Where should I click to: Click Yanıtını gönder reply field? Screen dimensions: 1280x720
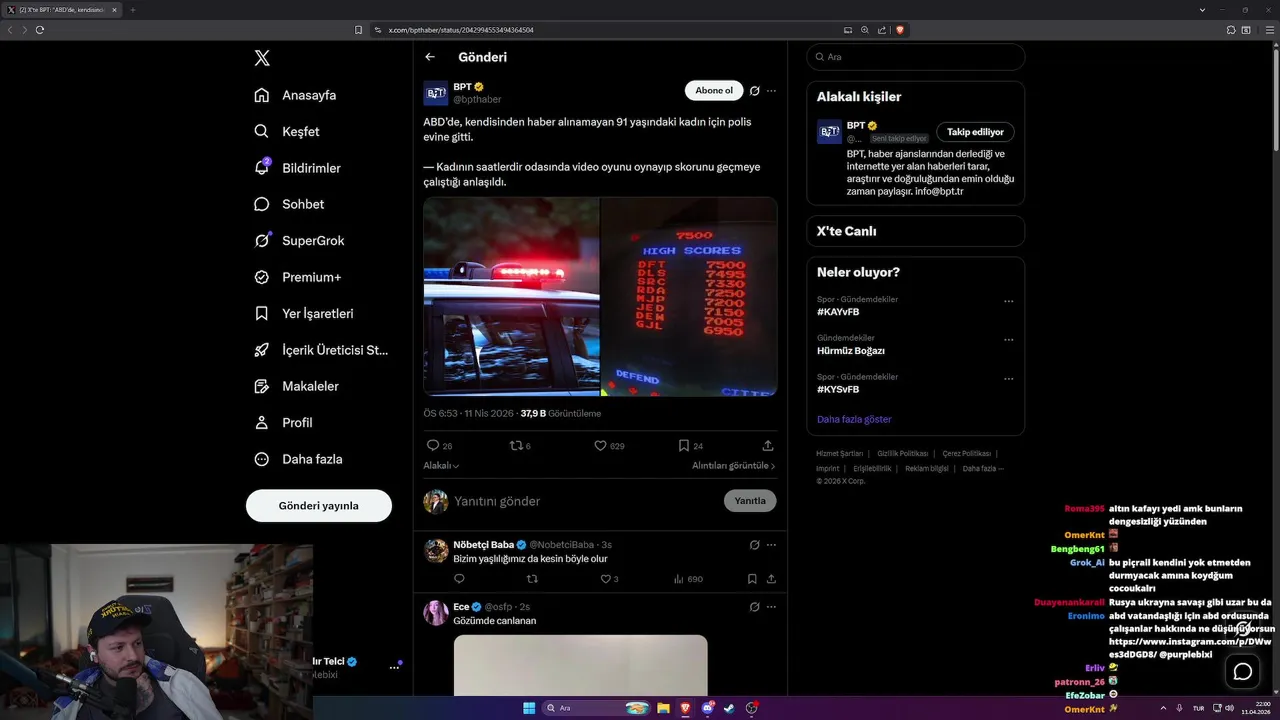(585, 501)
